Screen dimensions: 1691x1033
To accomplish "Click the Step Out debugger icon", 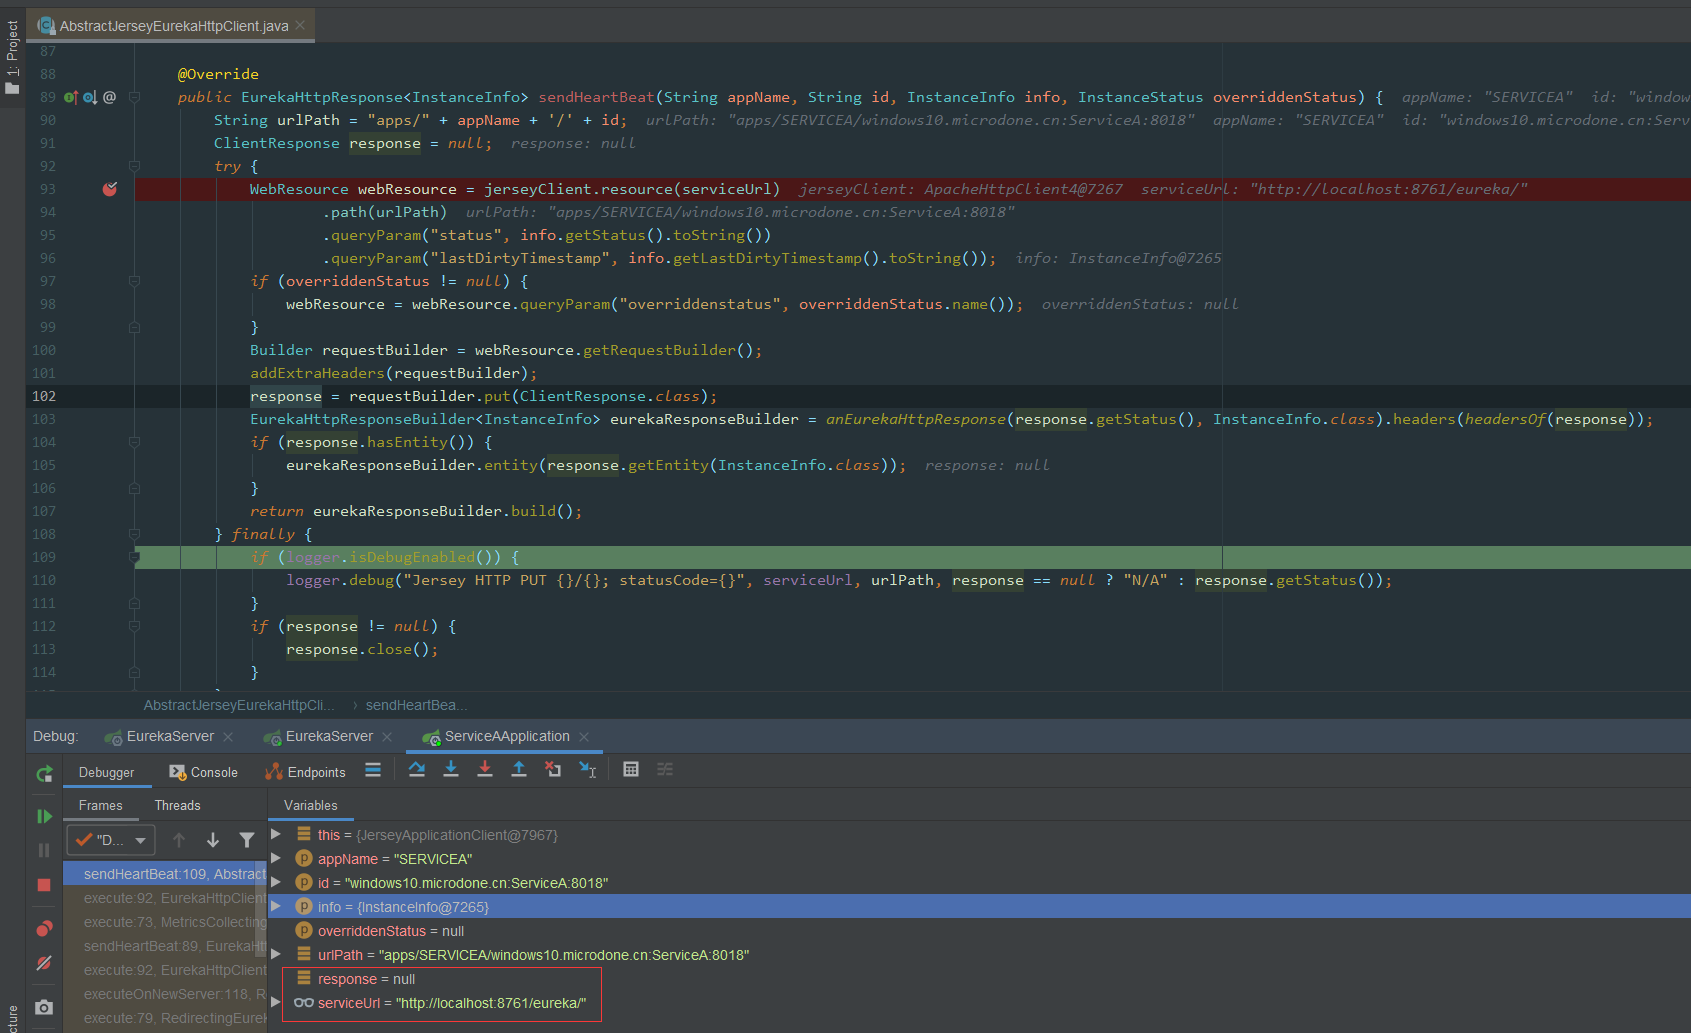I will 519,769.
